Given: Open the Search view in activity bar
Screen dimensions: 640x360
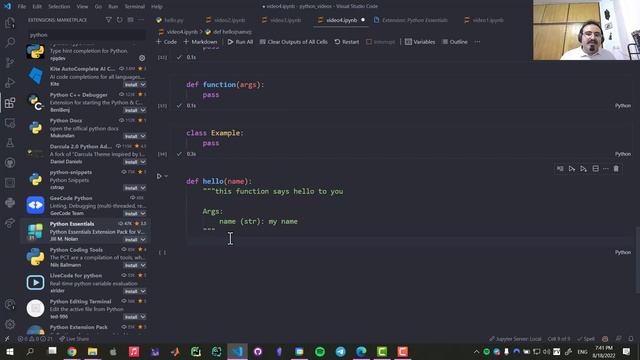Looking at the screenshot, I should (10, 42).
